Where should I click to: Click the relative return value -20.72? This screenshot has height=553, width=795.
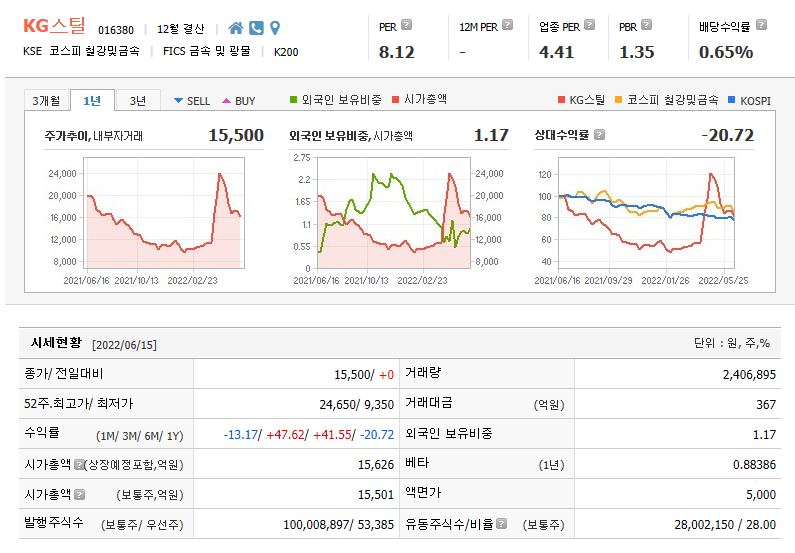pos(728,135)
